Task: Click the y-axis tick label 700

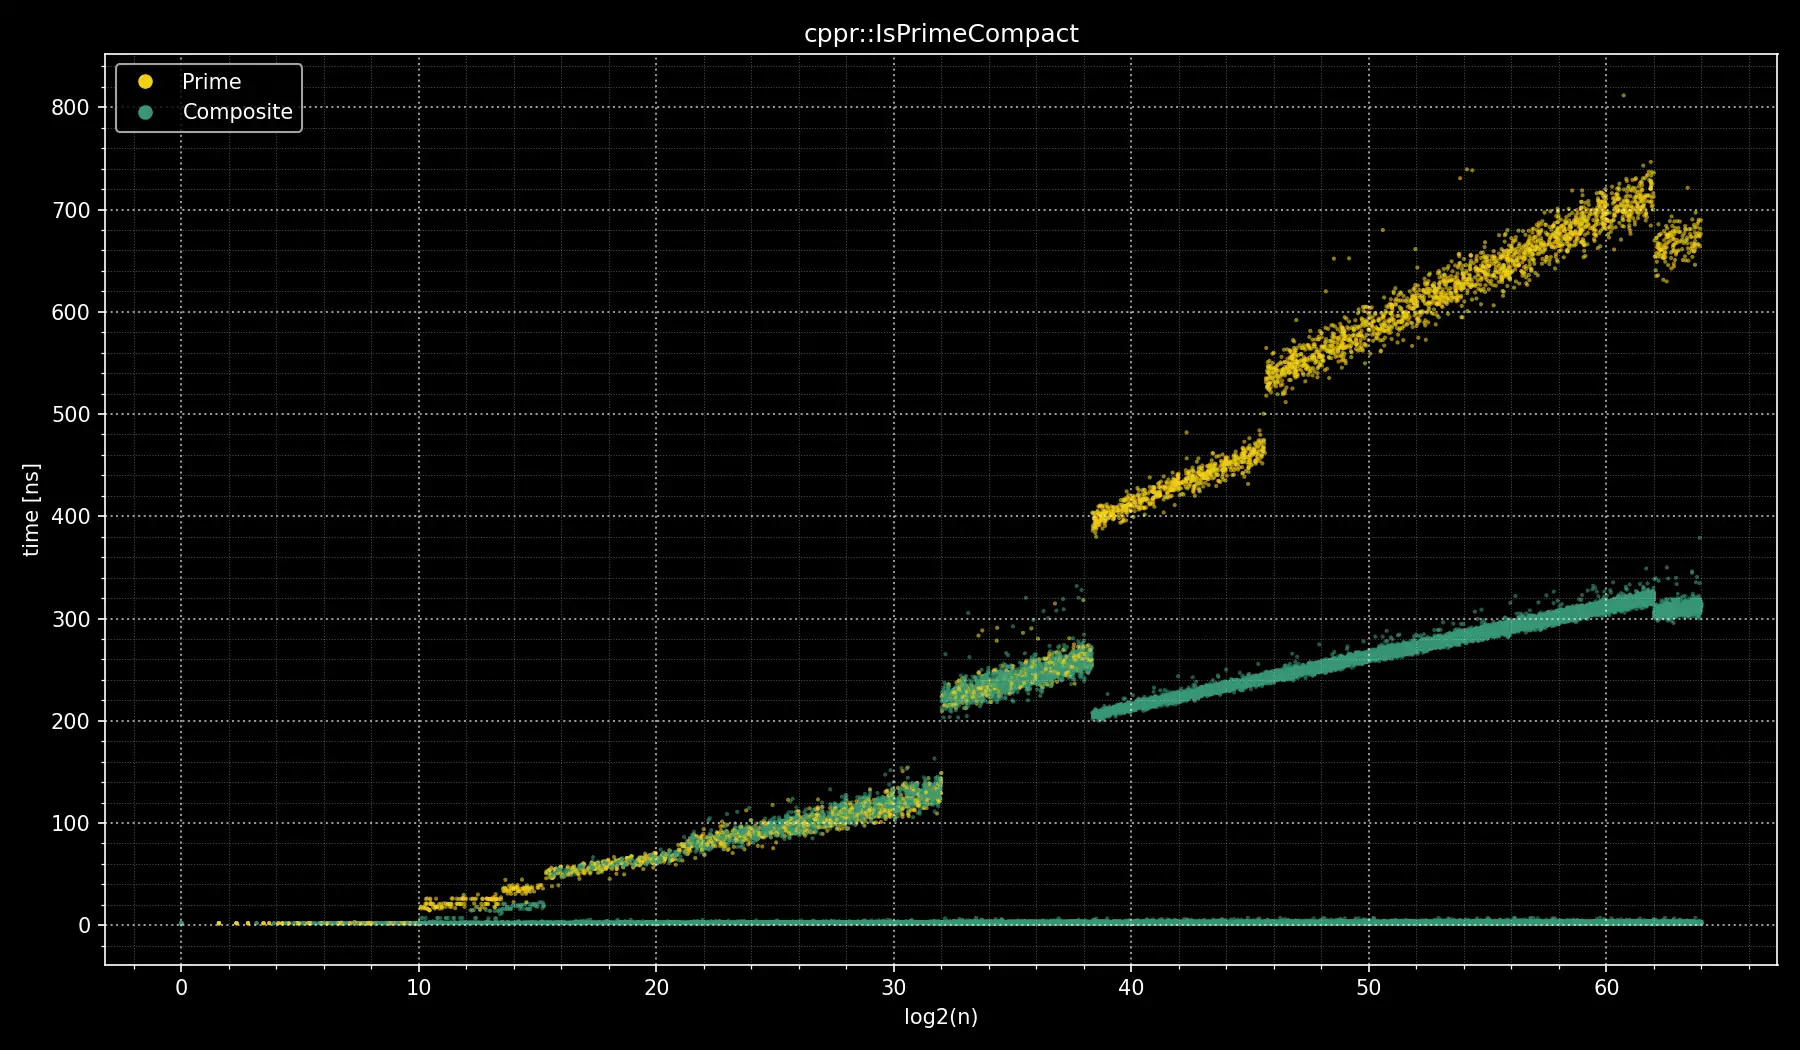Action: [70, 210]
